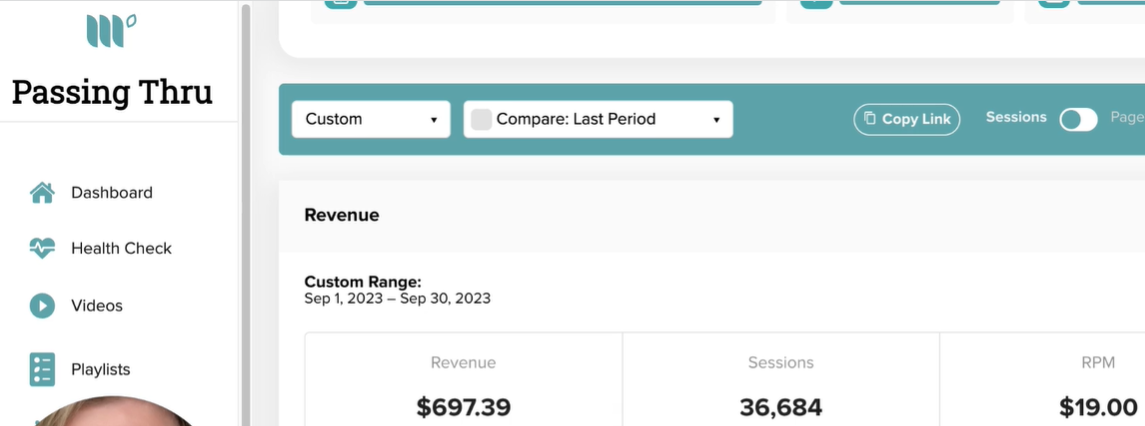This screenshot has width=1145, height=426.
Task: Click the Dashboard home icon
Action: point(42,193)
